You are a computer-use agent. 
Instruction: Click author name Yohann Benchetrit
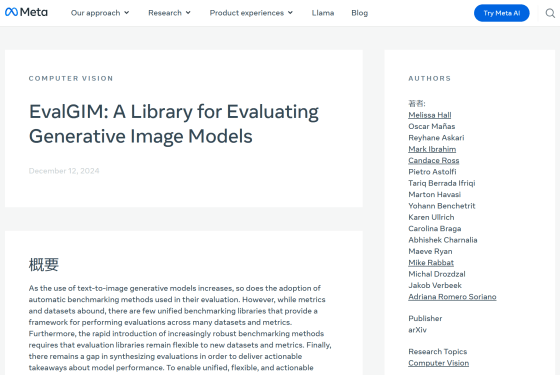(442, 206)
